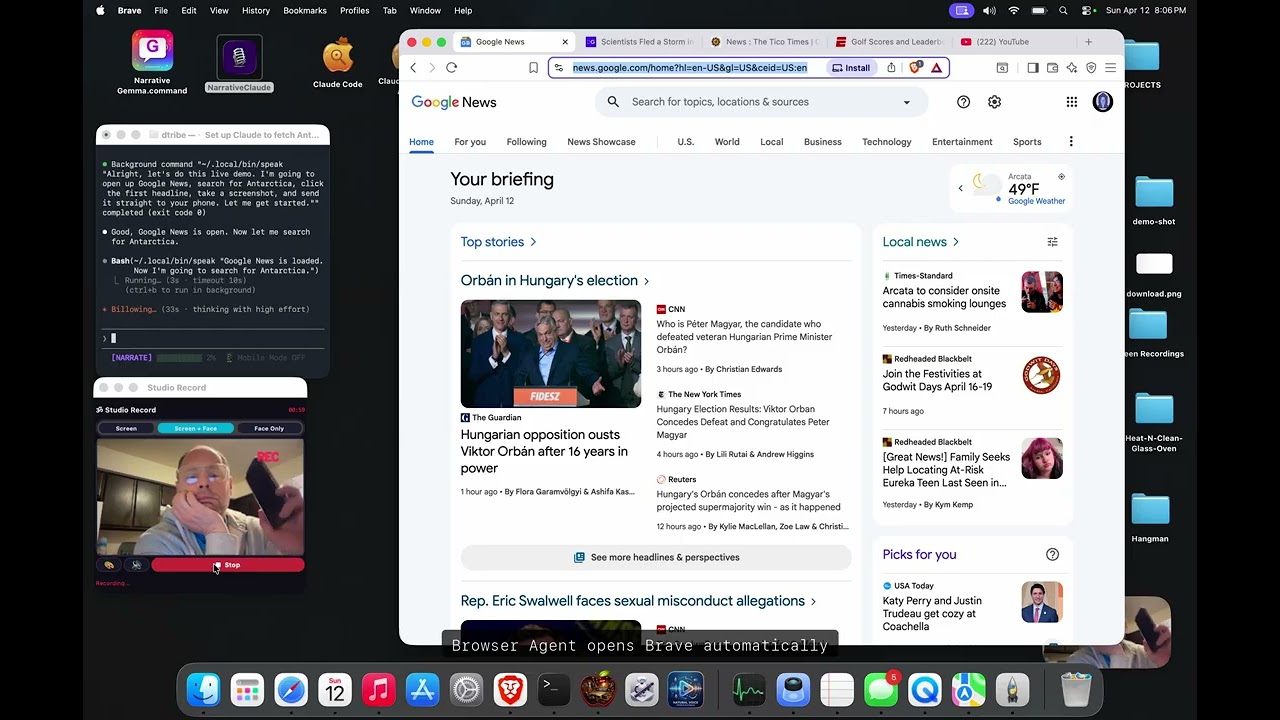This screenshot has height=720, width=1280.
Task: Open Google apps grid
Action: 1072,102
